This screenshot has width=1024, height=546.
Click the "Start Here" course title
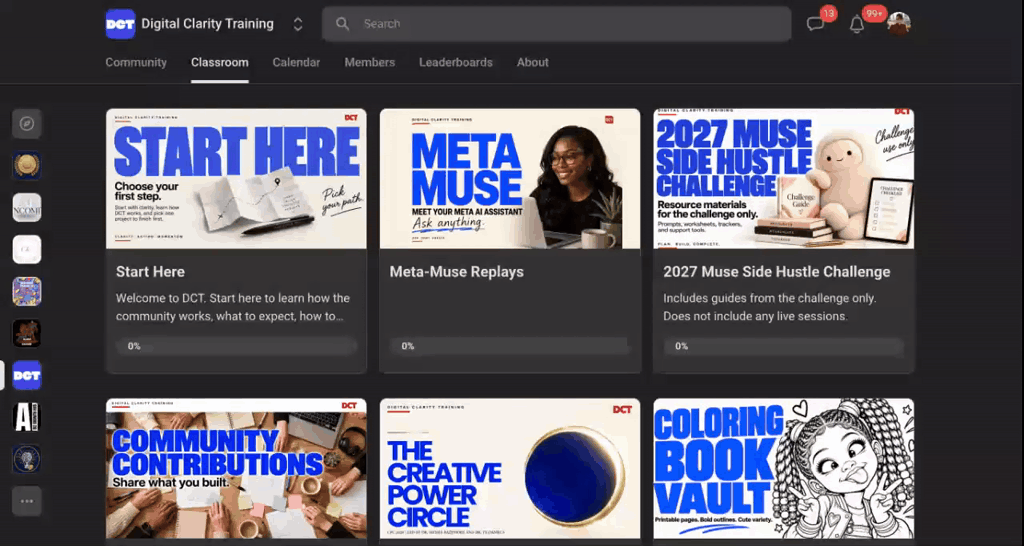(x=150, y=272)
